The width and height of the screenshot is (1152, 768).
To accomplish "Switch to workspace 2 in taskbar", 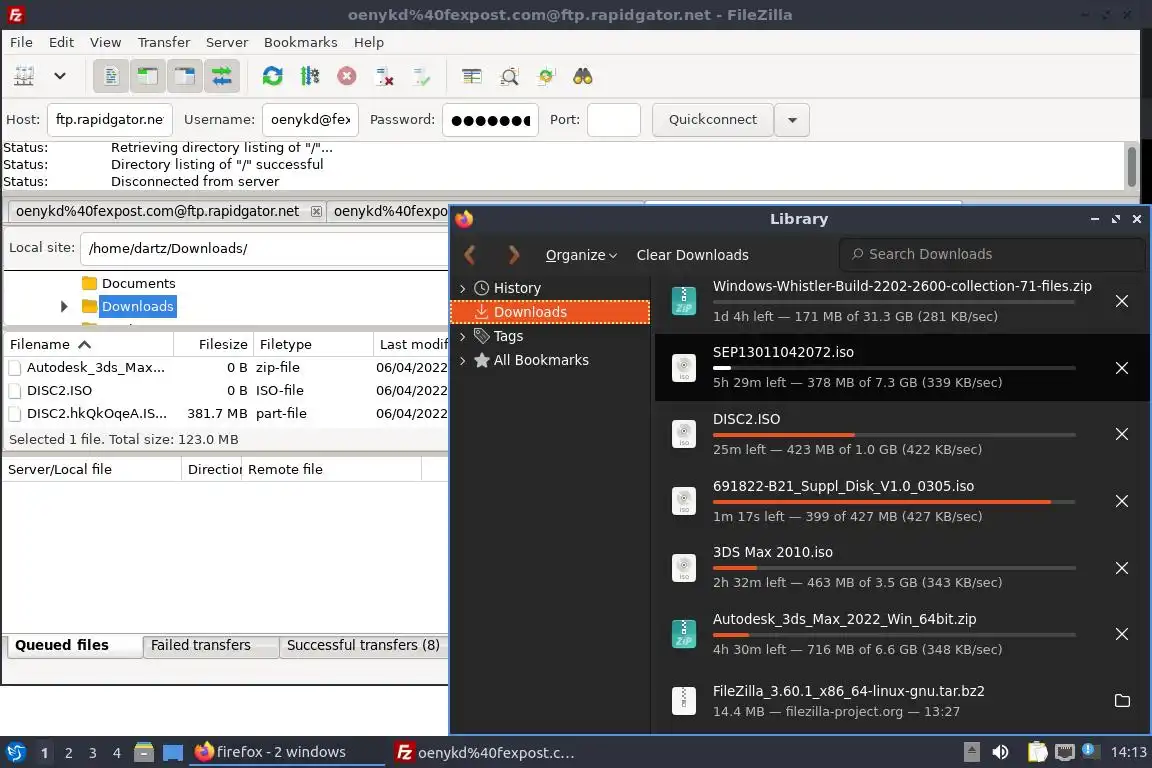I will click(68, 753).
